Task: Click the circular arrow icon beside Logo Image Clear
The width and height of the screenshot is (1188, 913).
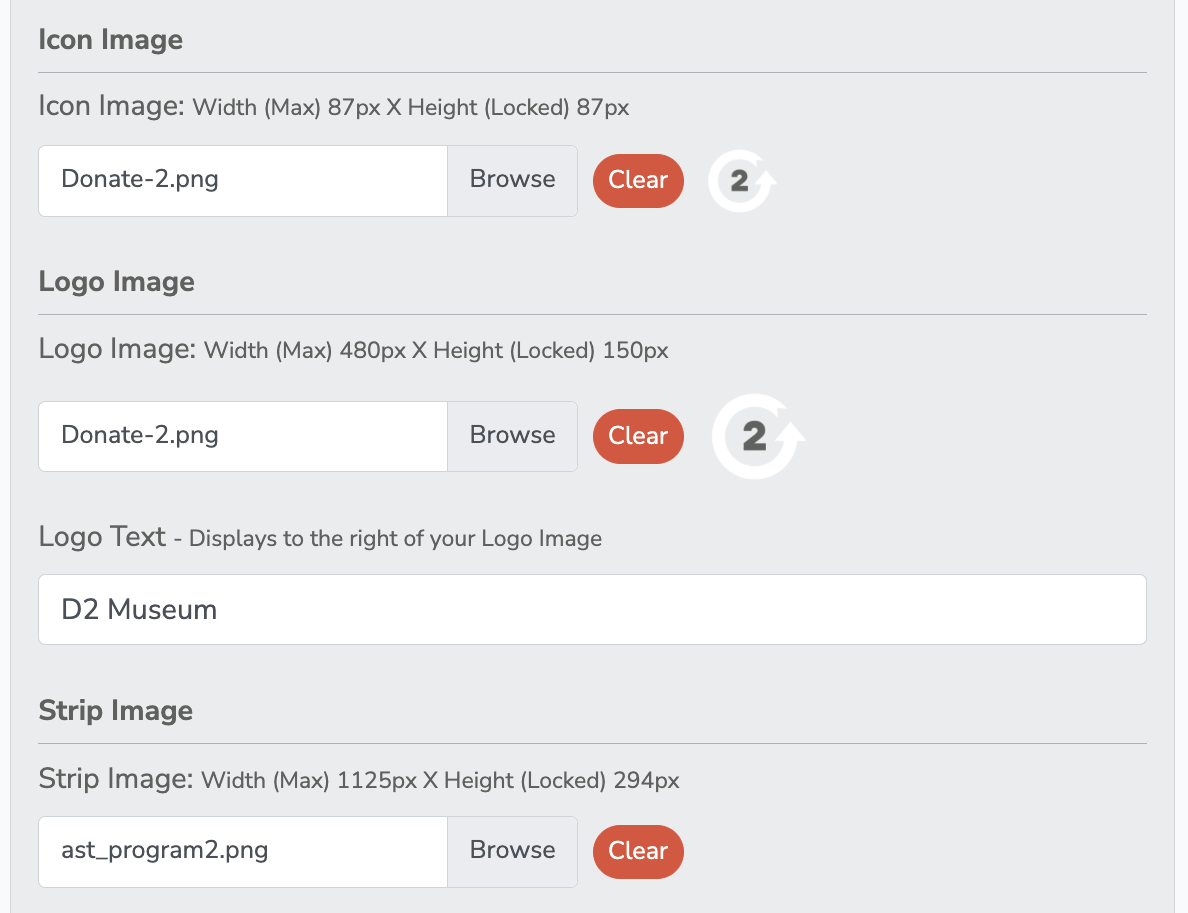Action: 757,436
